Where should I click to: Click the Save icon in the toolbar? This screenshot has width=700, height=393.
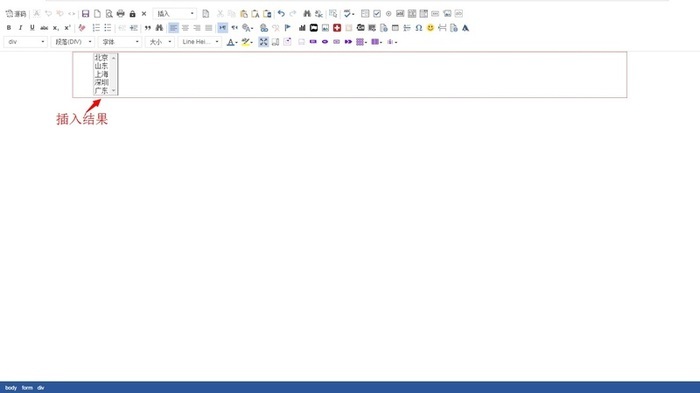click(x=85, y=14)
